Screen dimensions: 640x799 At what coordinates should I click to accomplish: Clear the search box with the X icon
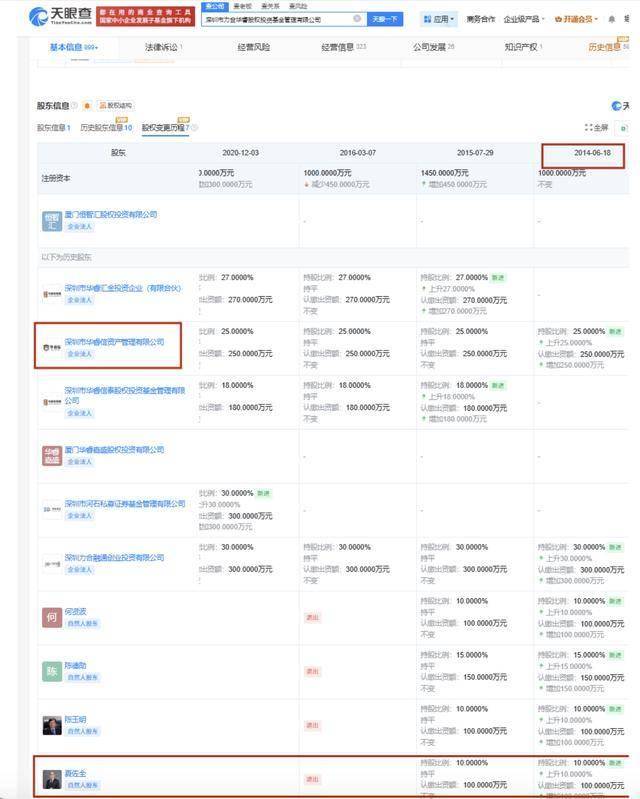[x=357, y=19]
